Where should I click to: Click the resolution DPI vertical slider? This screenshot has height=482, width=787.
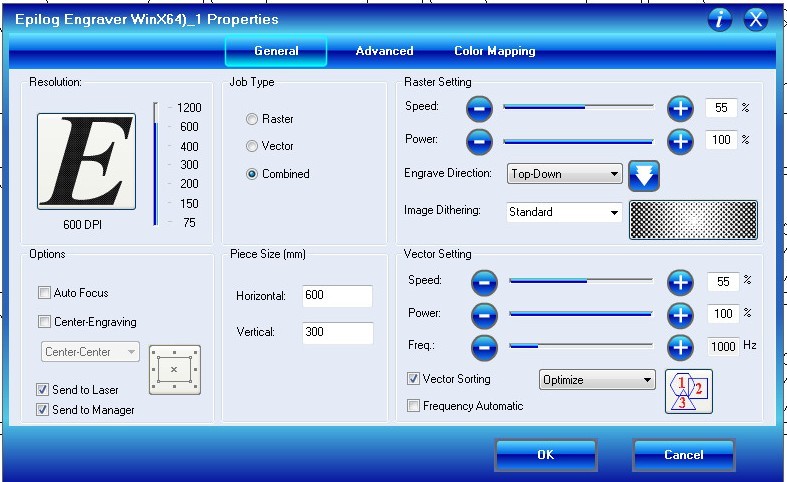click(x=156, y=164)
